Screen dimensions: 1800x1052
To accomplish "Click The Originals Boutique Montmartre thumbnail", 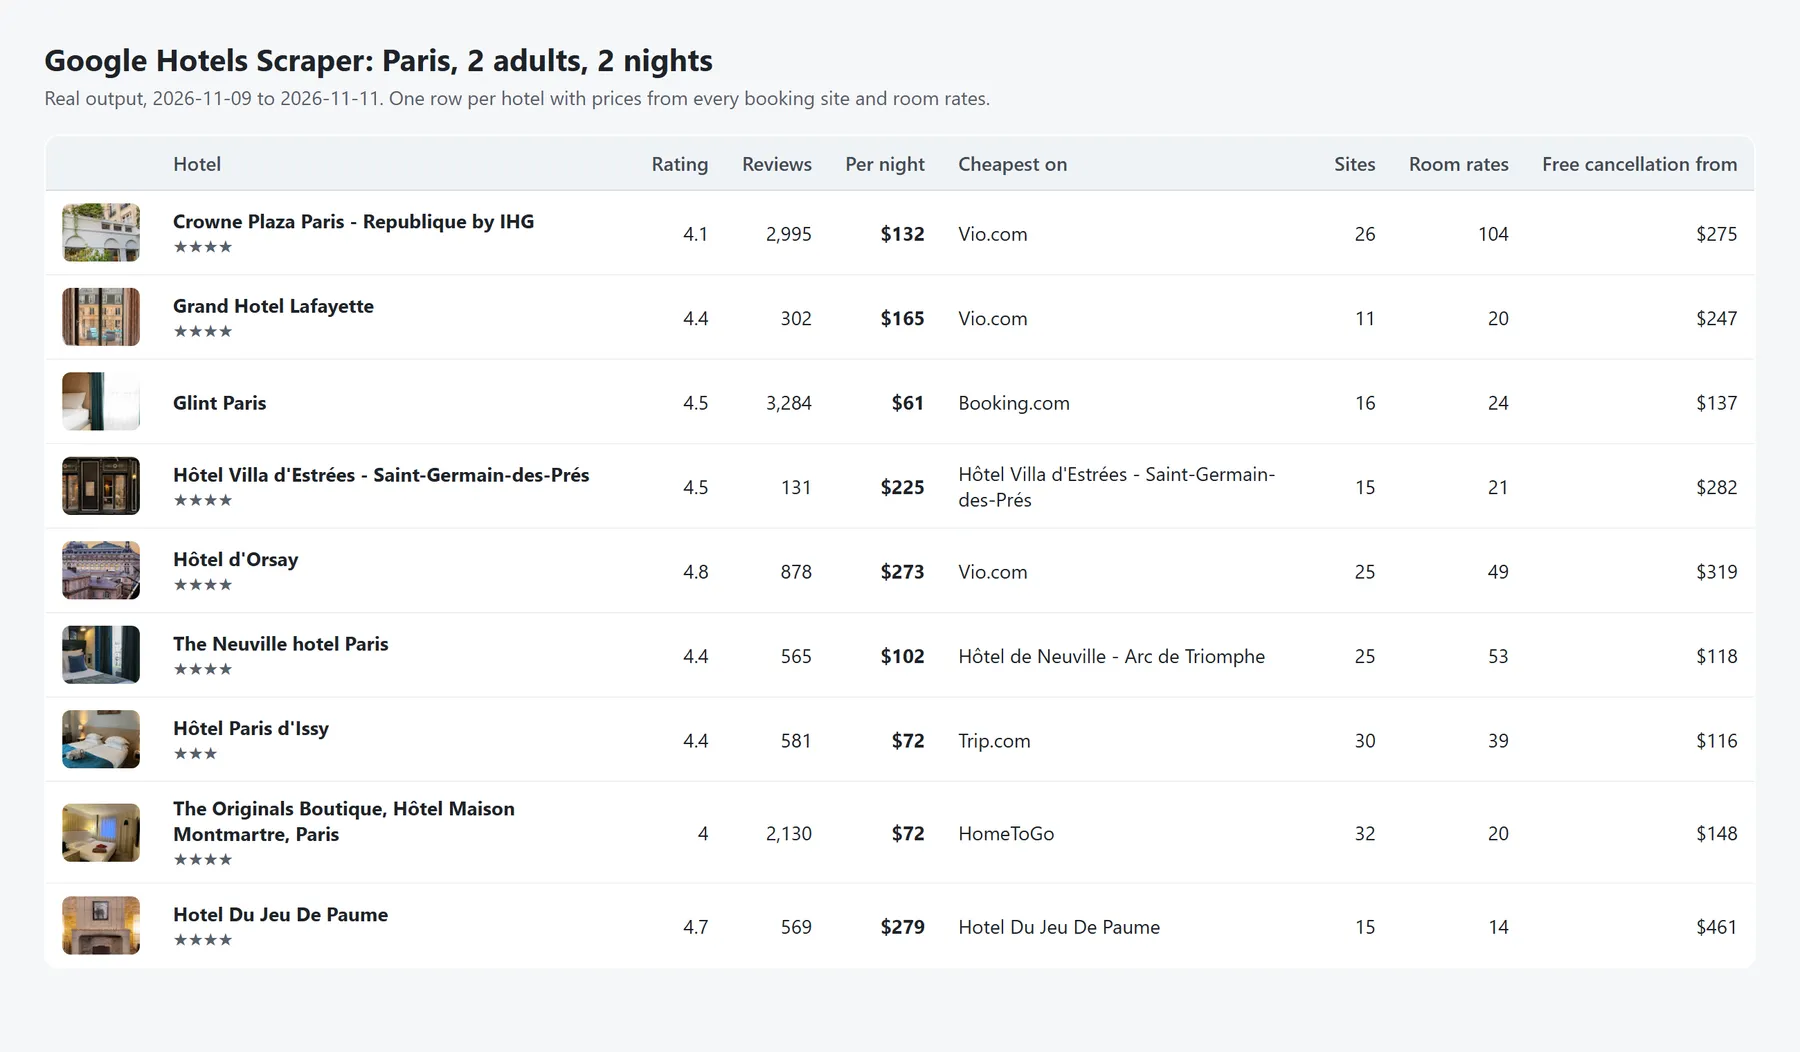I will point(101,833).
